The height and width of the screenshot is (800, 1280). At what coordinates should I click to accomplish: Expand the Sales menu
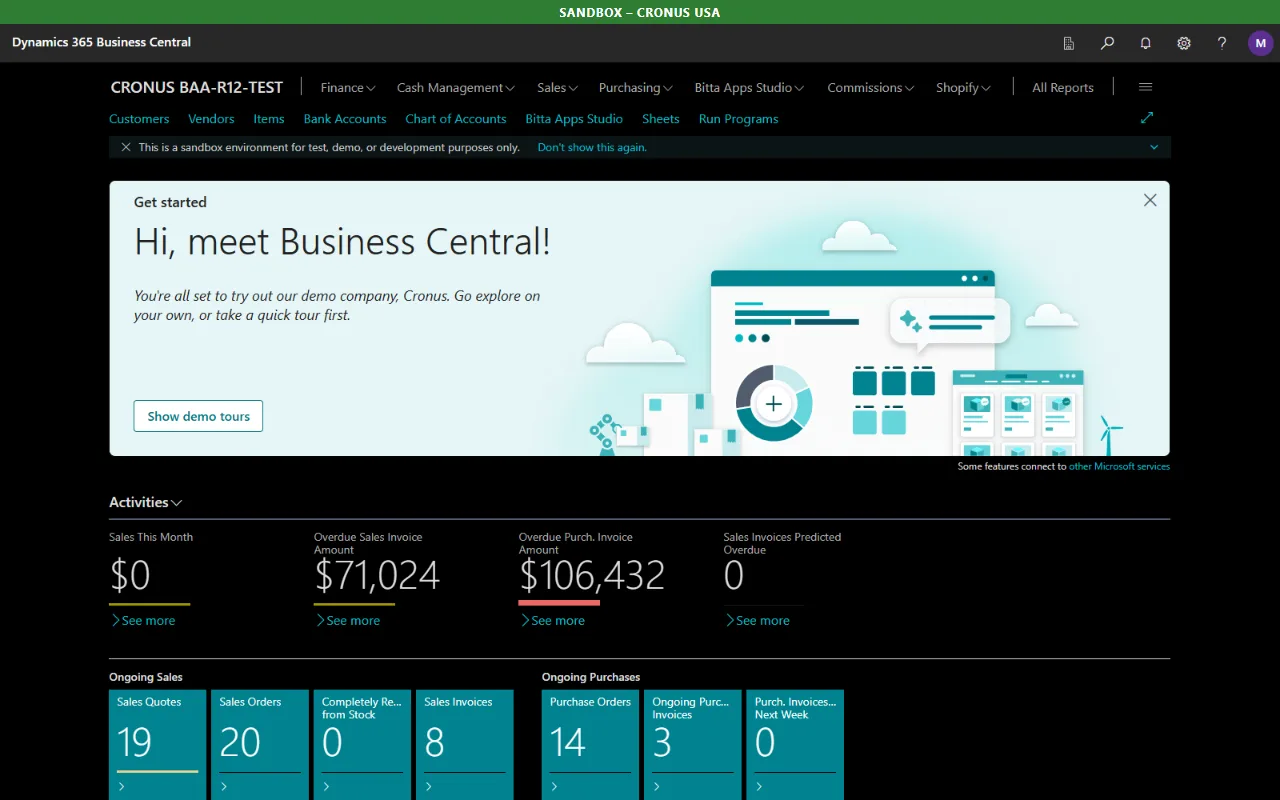point(557,87)
